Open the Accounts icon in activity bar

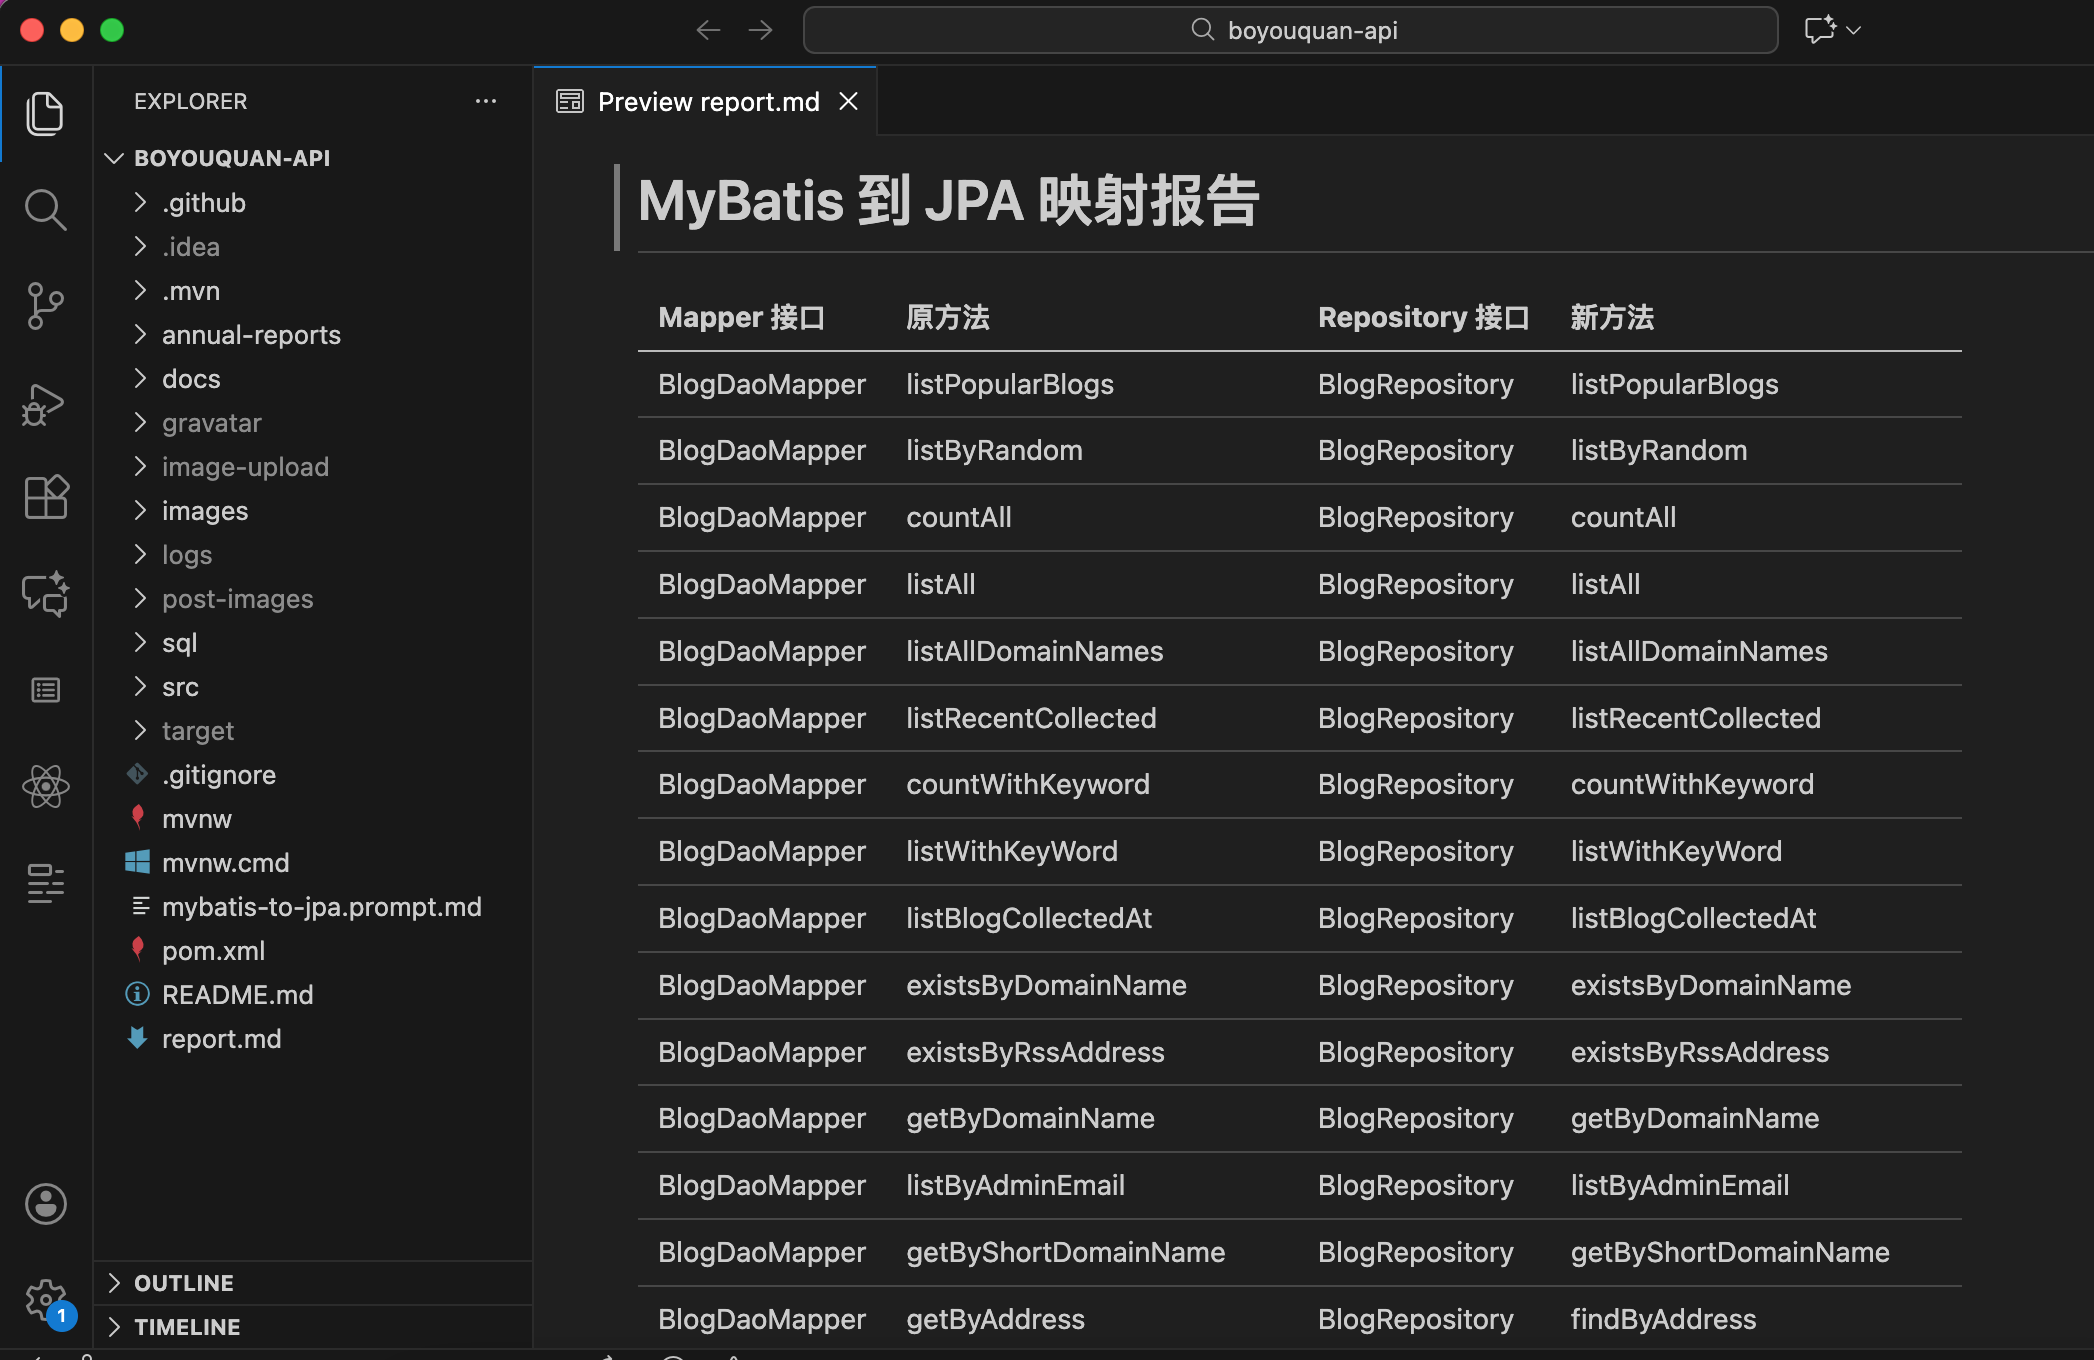[46, 1204]
